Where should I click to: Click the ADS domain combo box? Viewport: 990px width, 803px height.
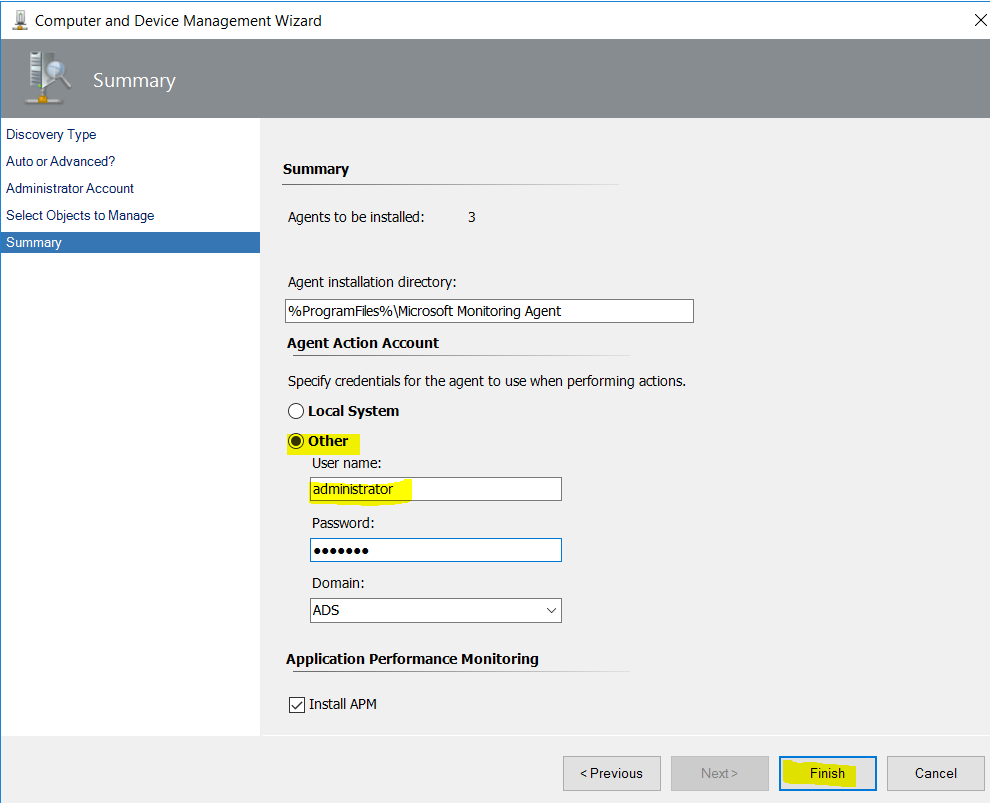(436, 610)
